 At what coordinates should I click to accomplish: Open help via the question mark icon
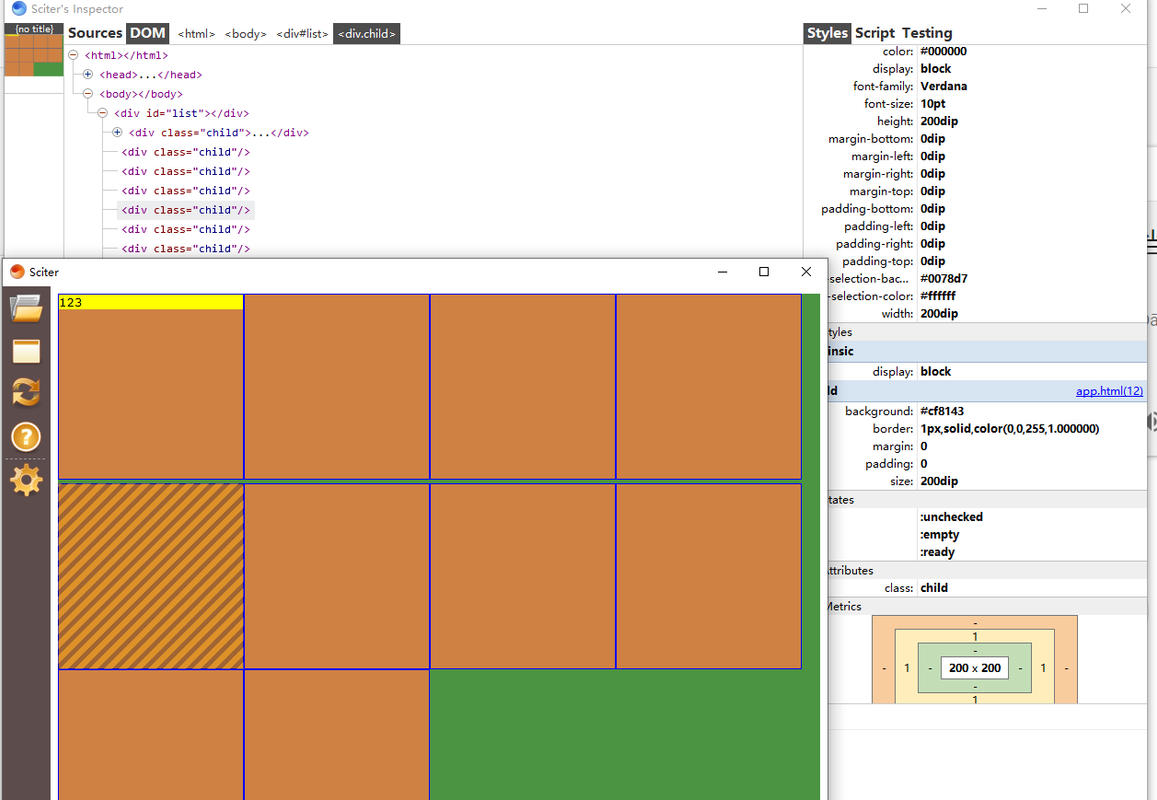(26, 437)
